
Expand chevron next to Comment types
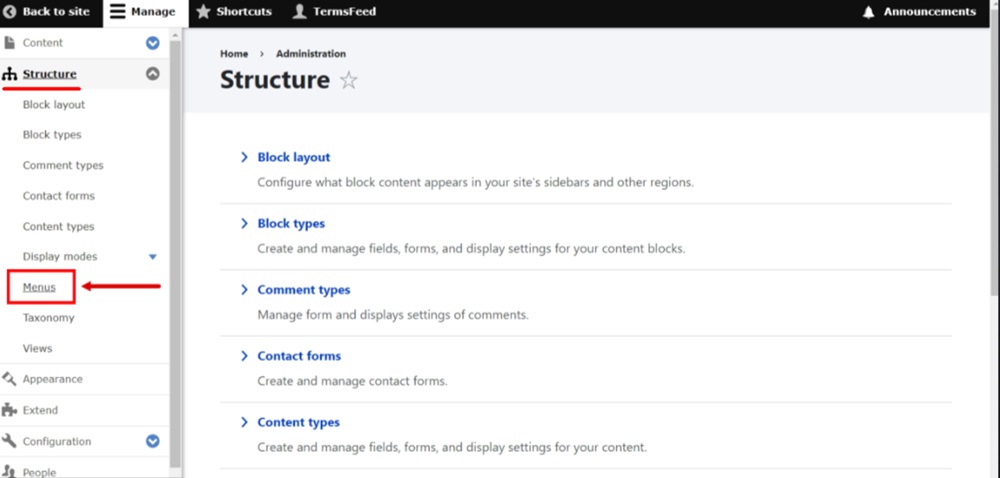click(x=244, y=289)
